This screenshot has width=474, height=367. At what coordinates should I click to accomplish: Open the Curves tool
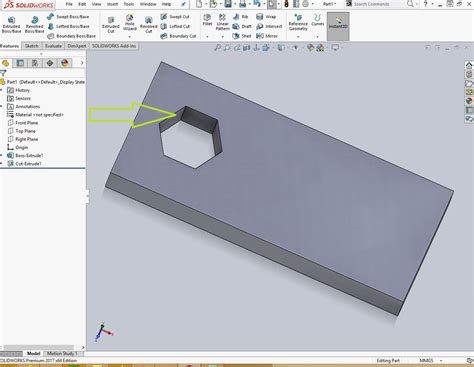click(x=317, y=20)
